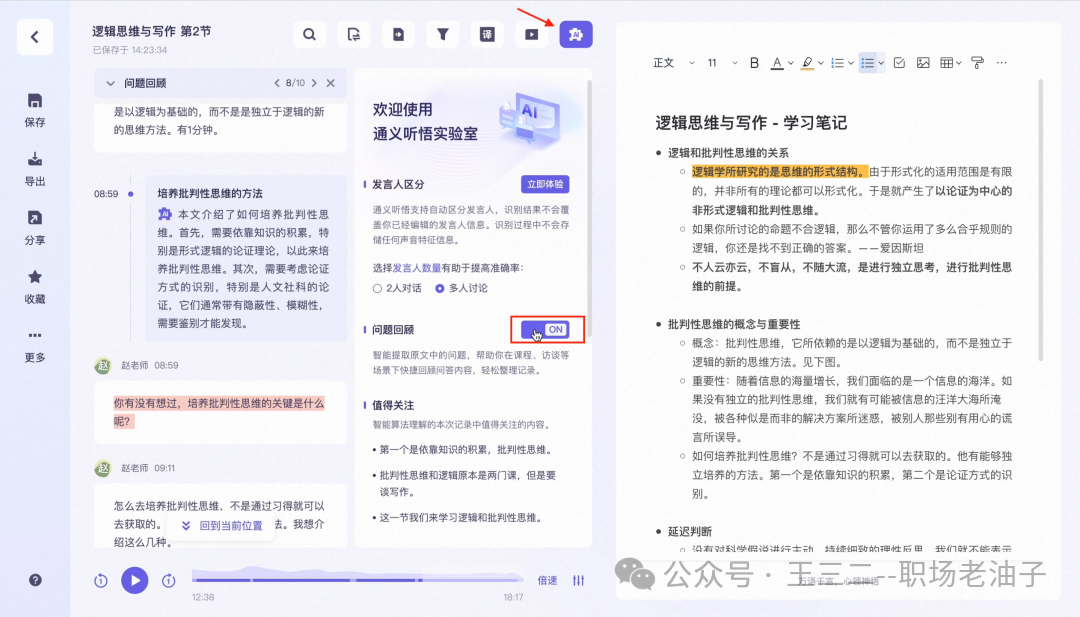Click the translate (译) icon
This screenshot has height=617, width=1080.
pyautogui.click(x=487, y=33)
